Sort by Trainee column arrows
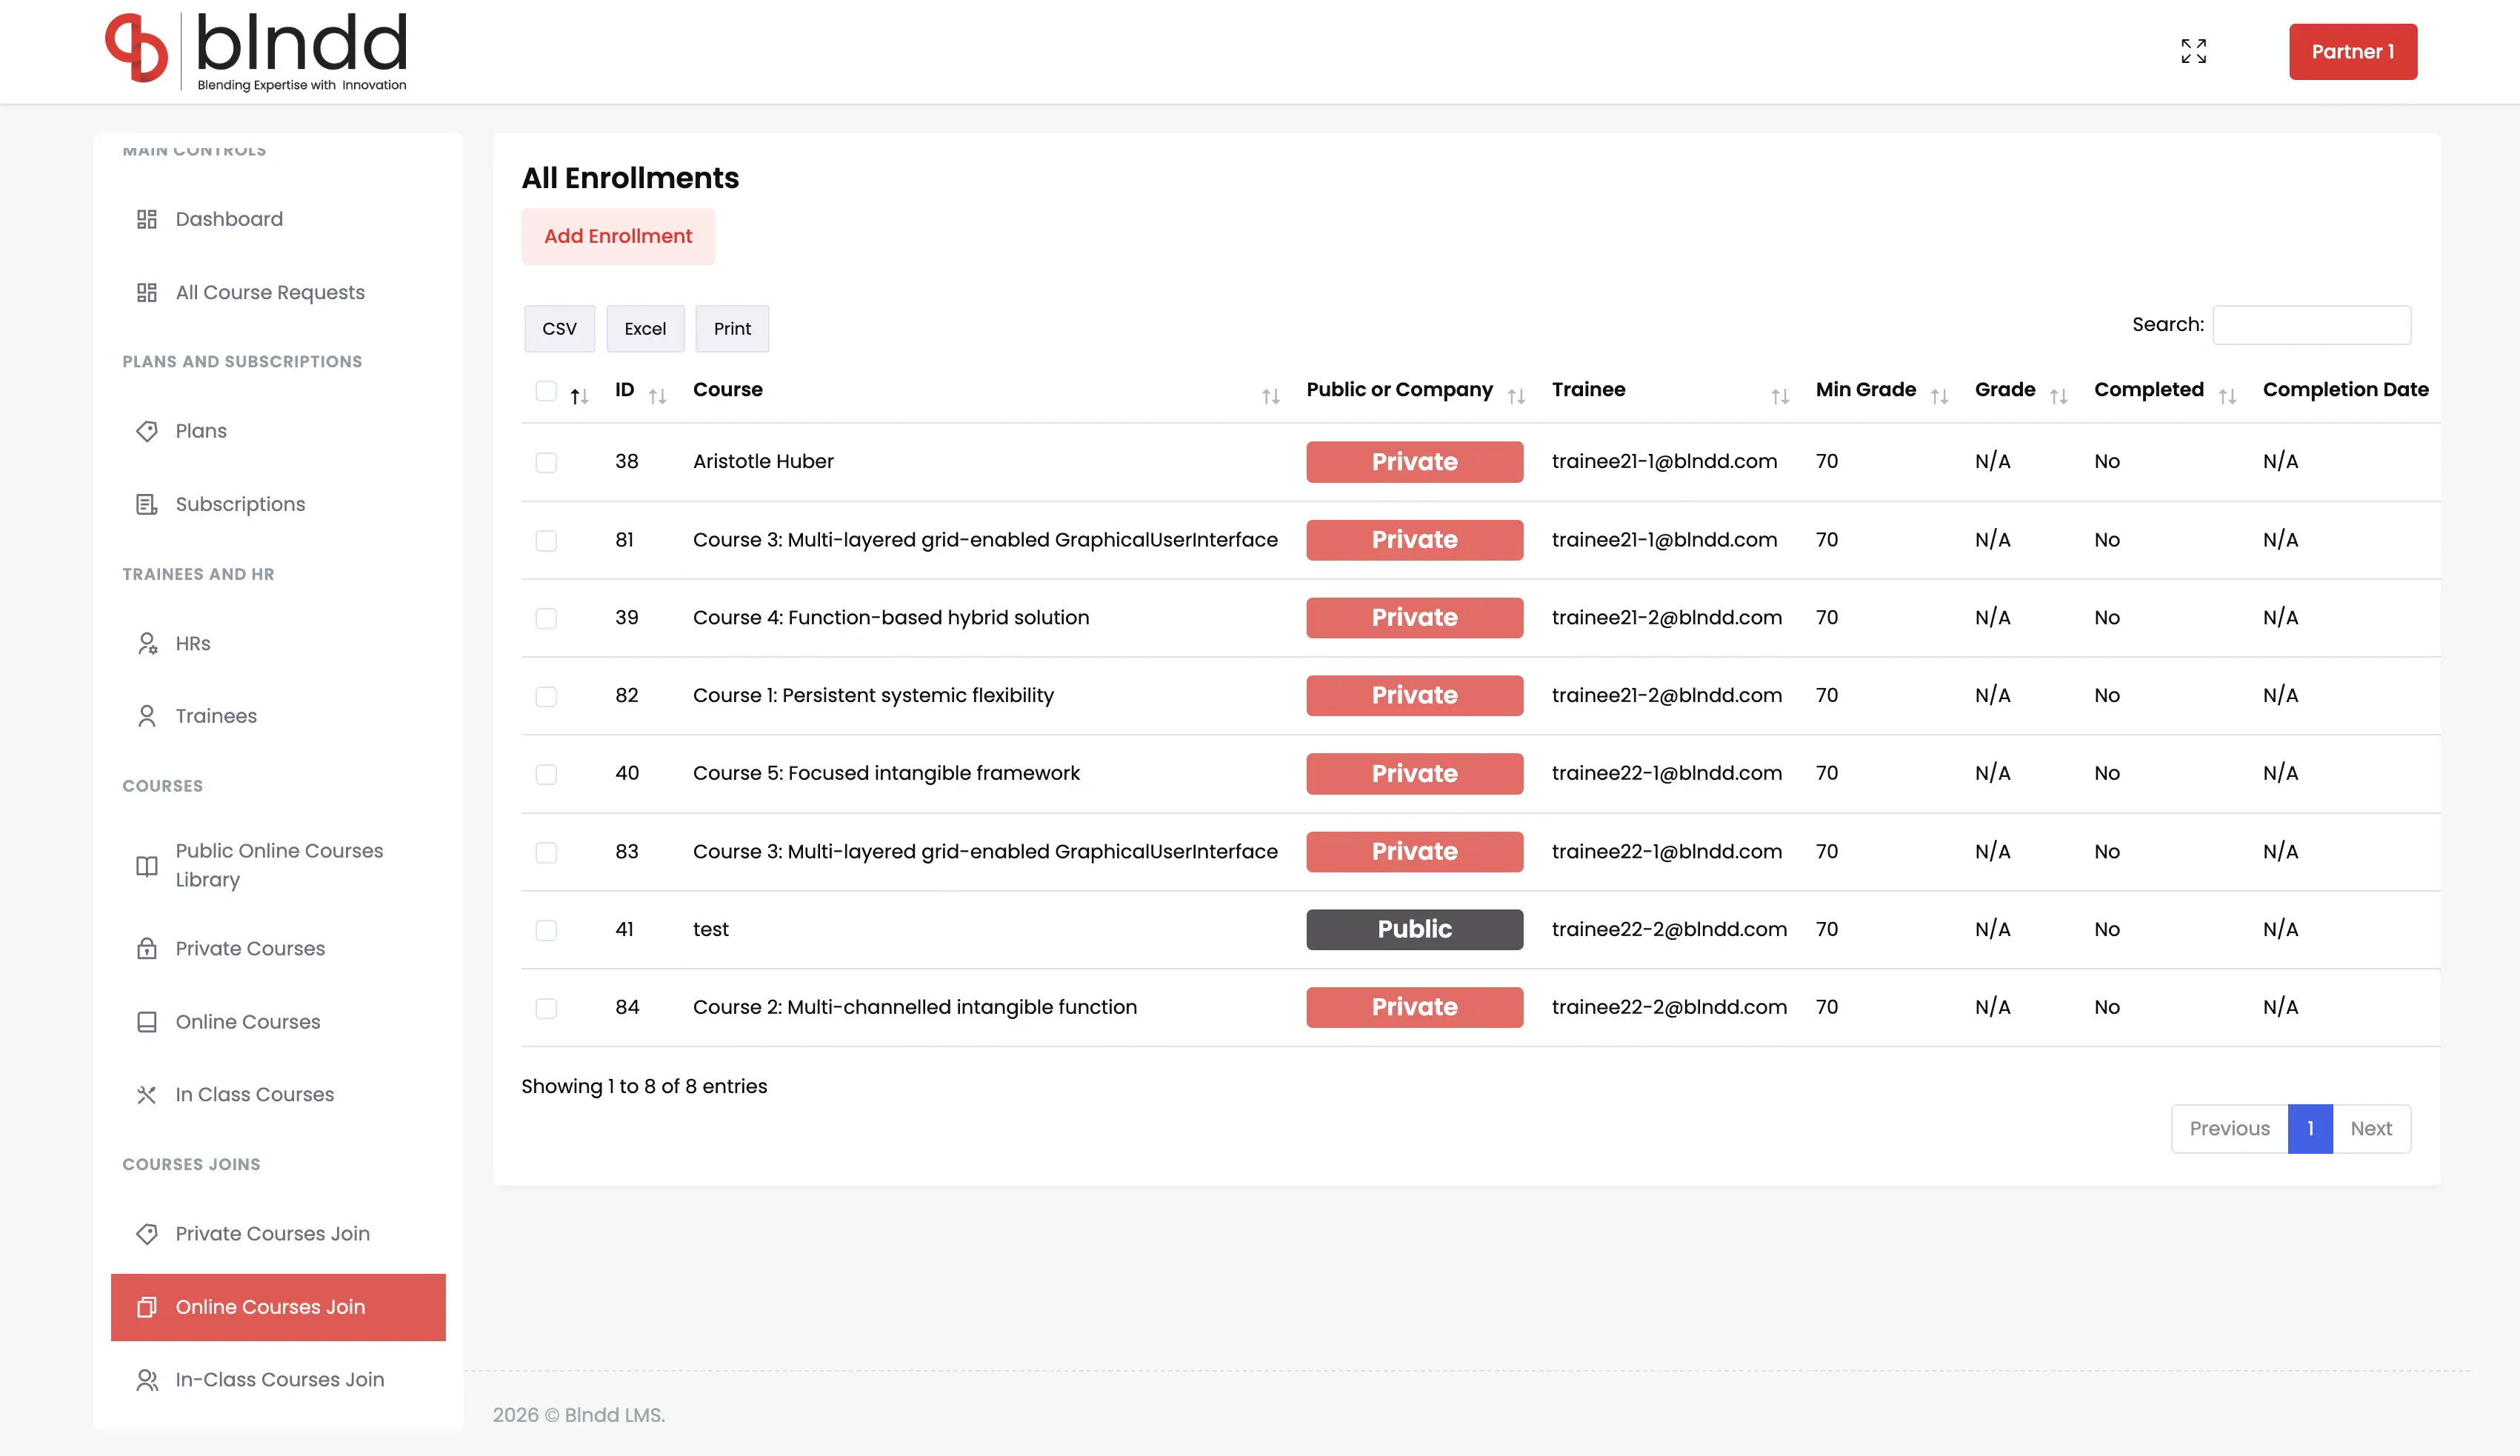The height and width of the screenshot is (1456, 2520). [1780, 397]
